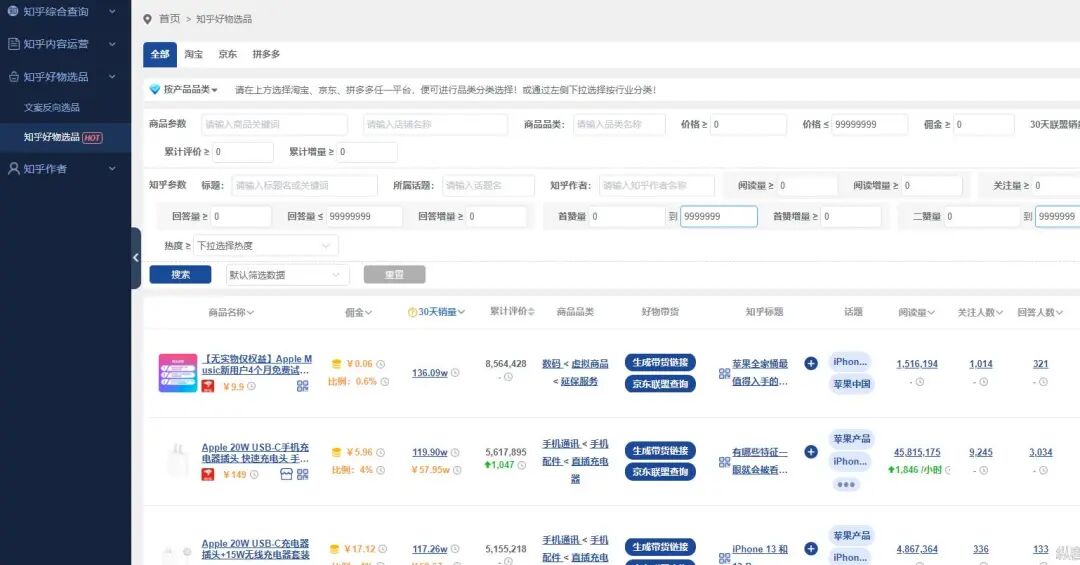Click 生成带货链接 for 20W USB-C手机充电器

[x=660, y=451]
